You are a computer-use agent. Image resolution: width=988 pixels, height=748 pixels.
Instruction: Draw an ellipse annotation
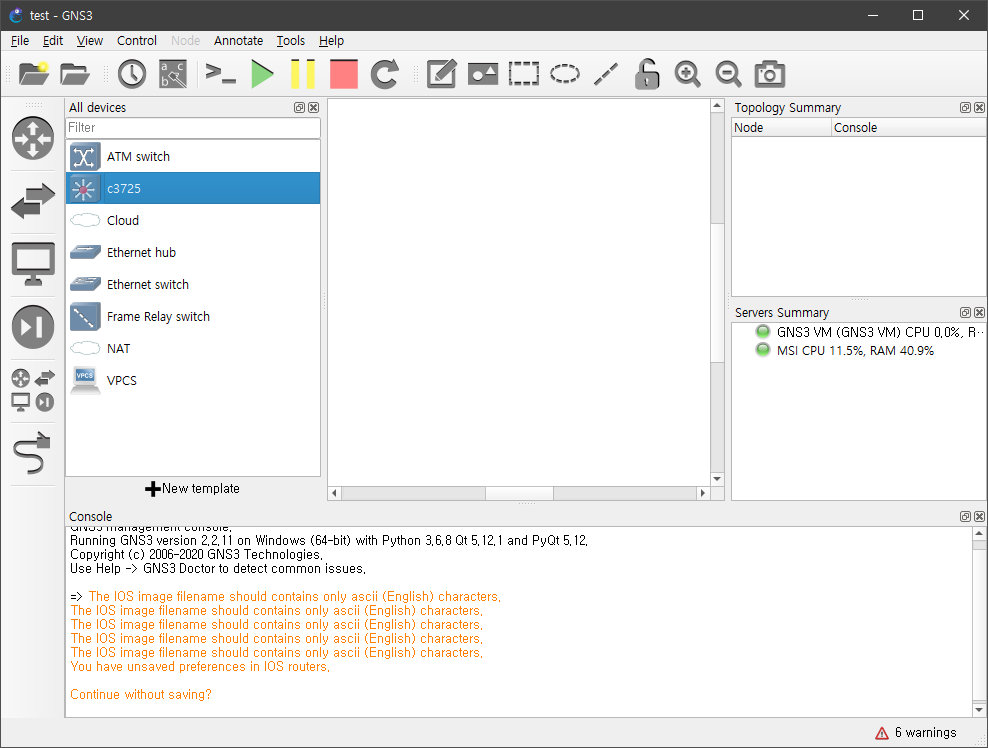[x=565, y=74]
